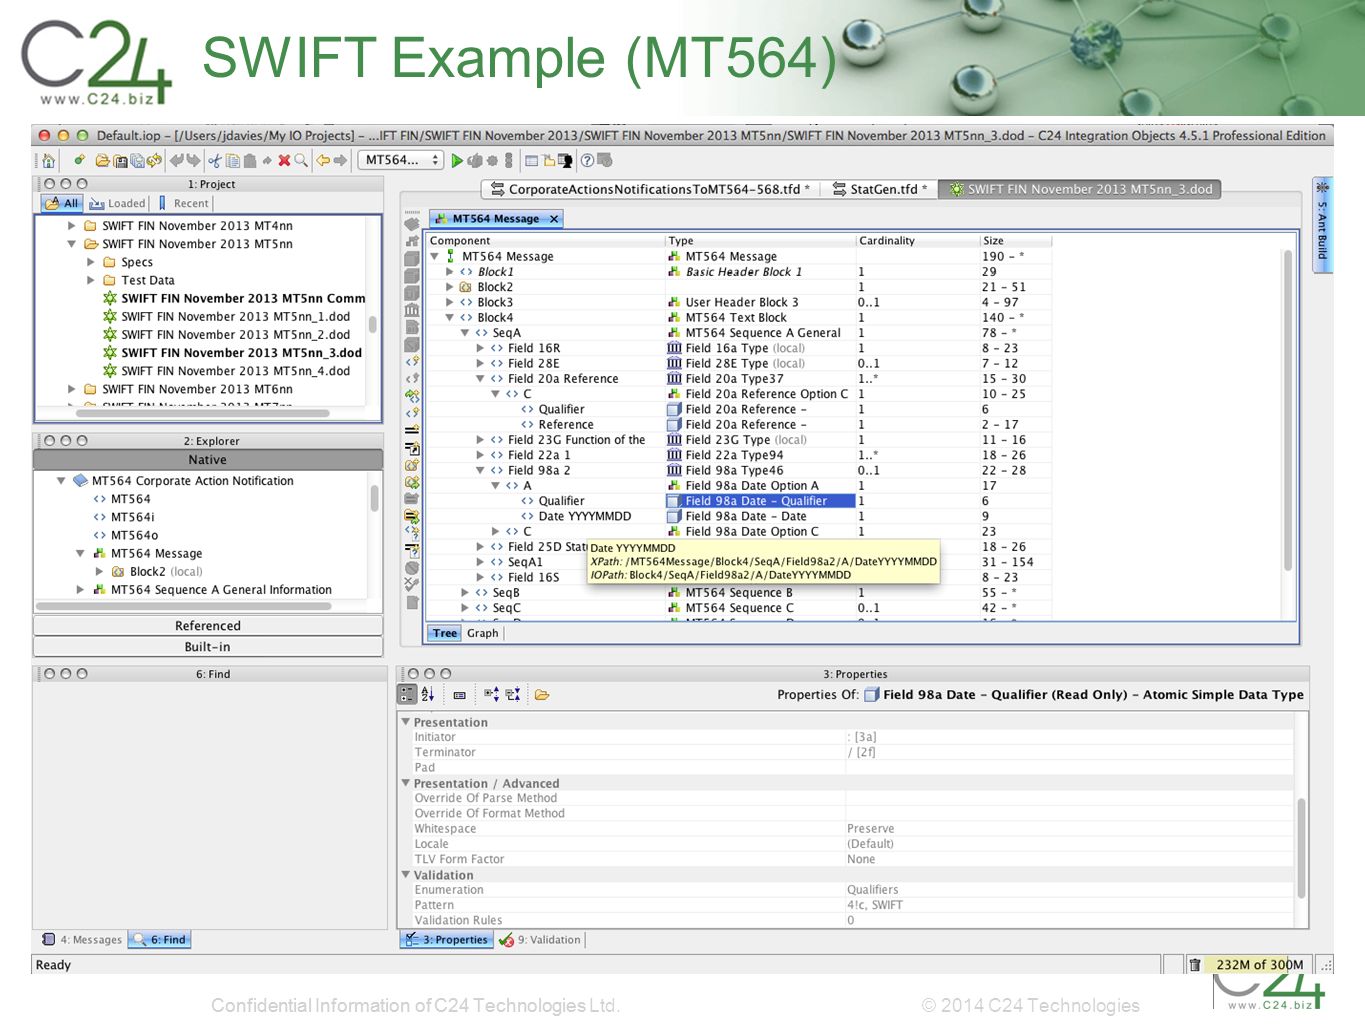
Task: Click the Home icon in the main toolbar
Action: coord(47,160)
